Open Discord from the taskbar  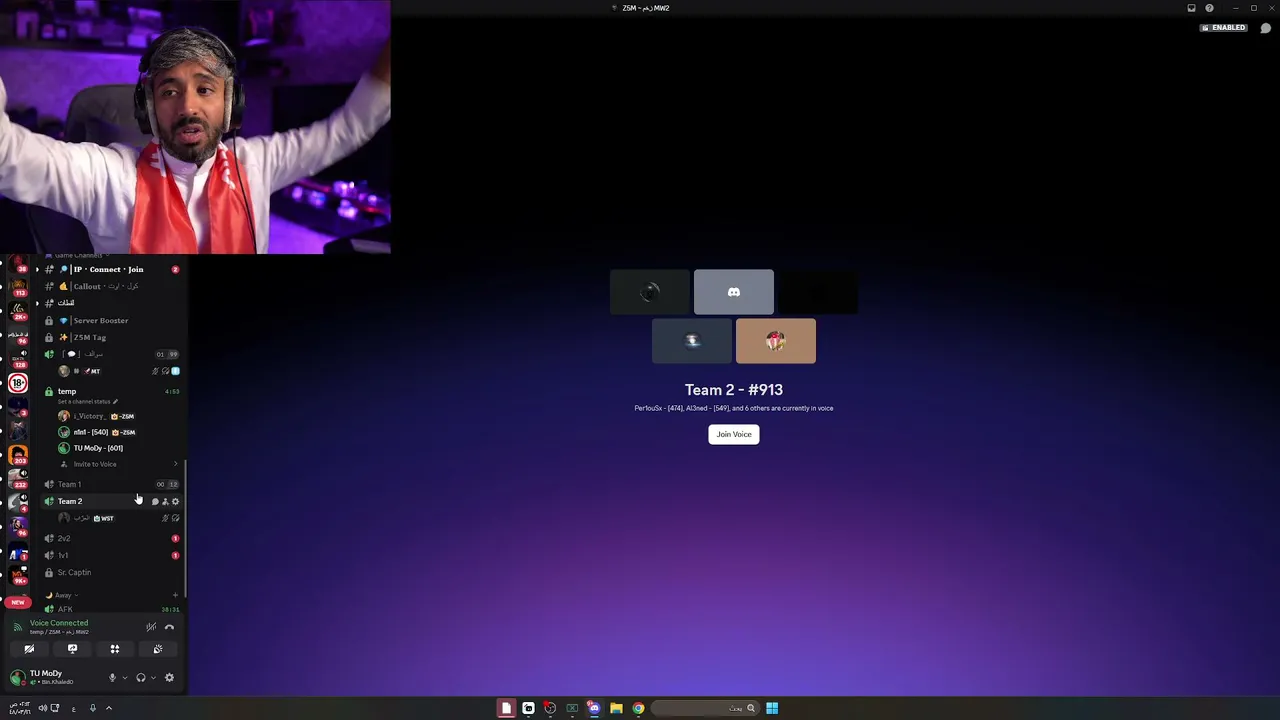tap(594, 708)
